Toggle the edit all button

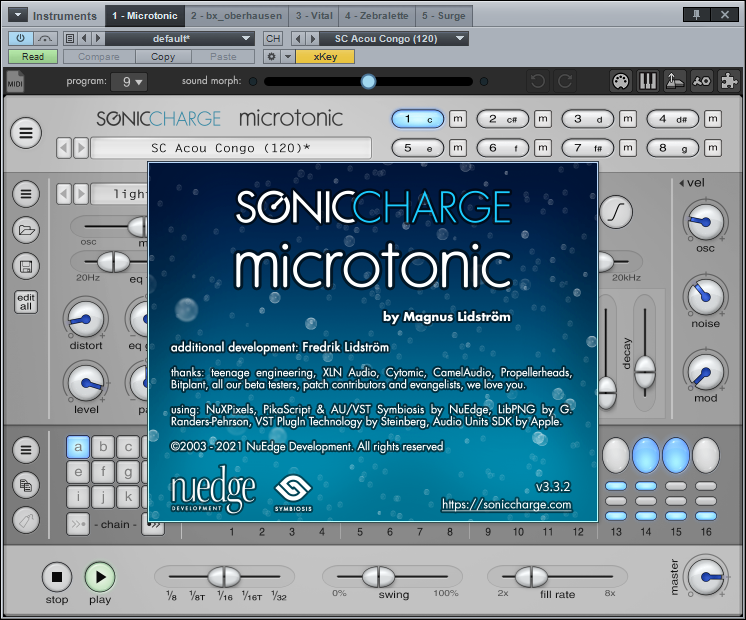[26, 302]
